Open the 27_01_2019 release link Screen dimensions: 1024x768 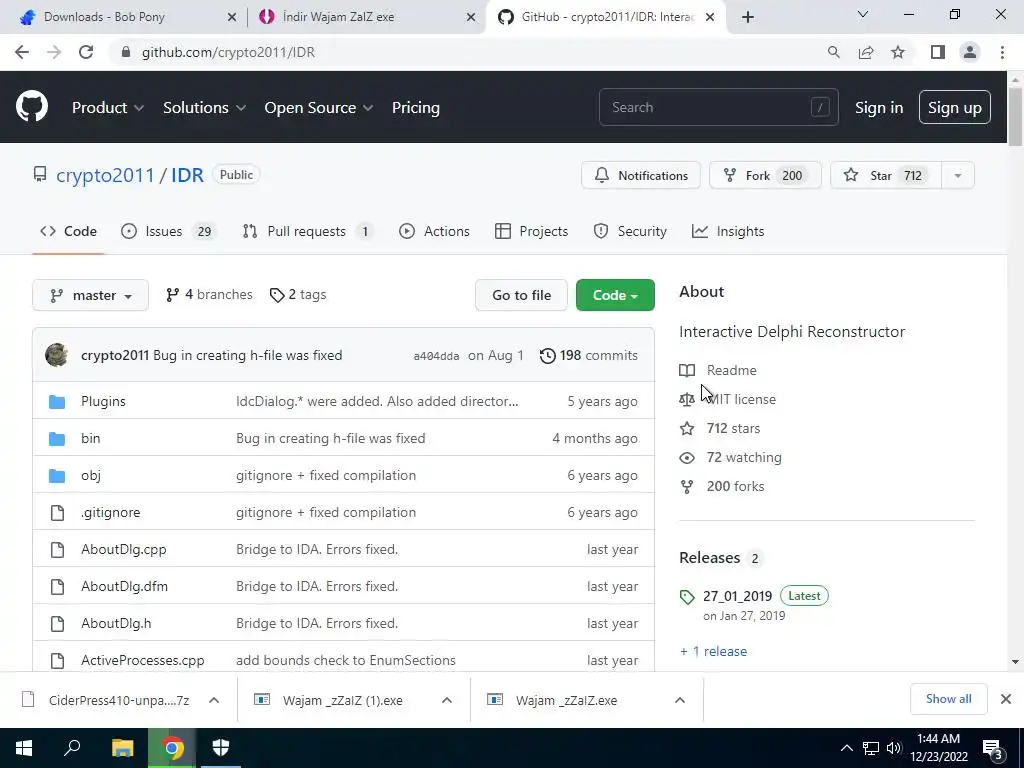(x=737, y=596)
